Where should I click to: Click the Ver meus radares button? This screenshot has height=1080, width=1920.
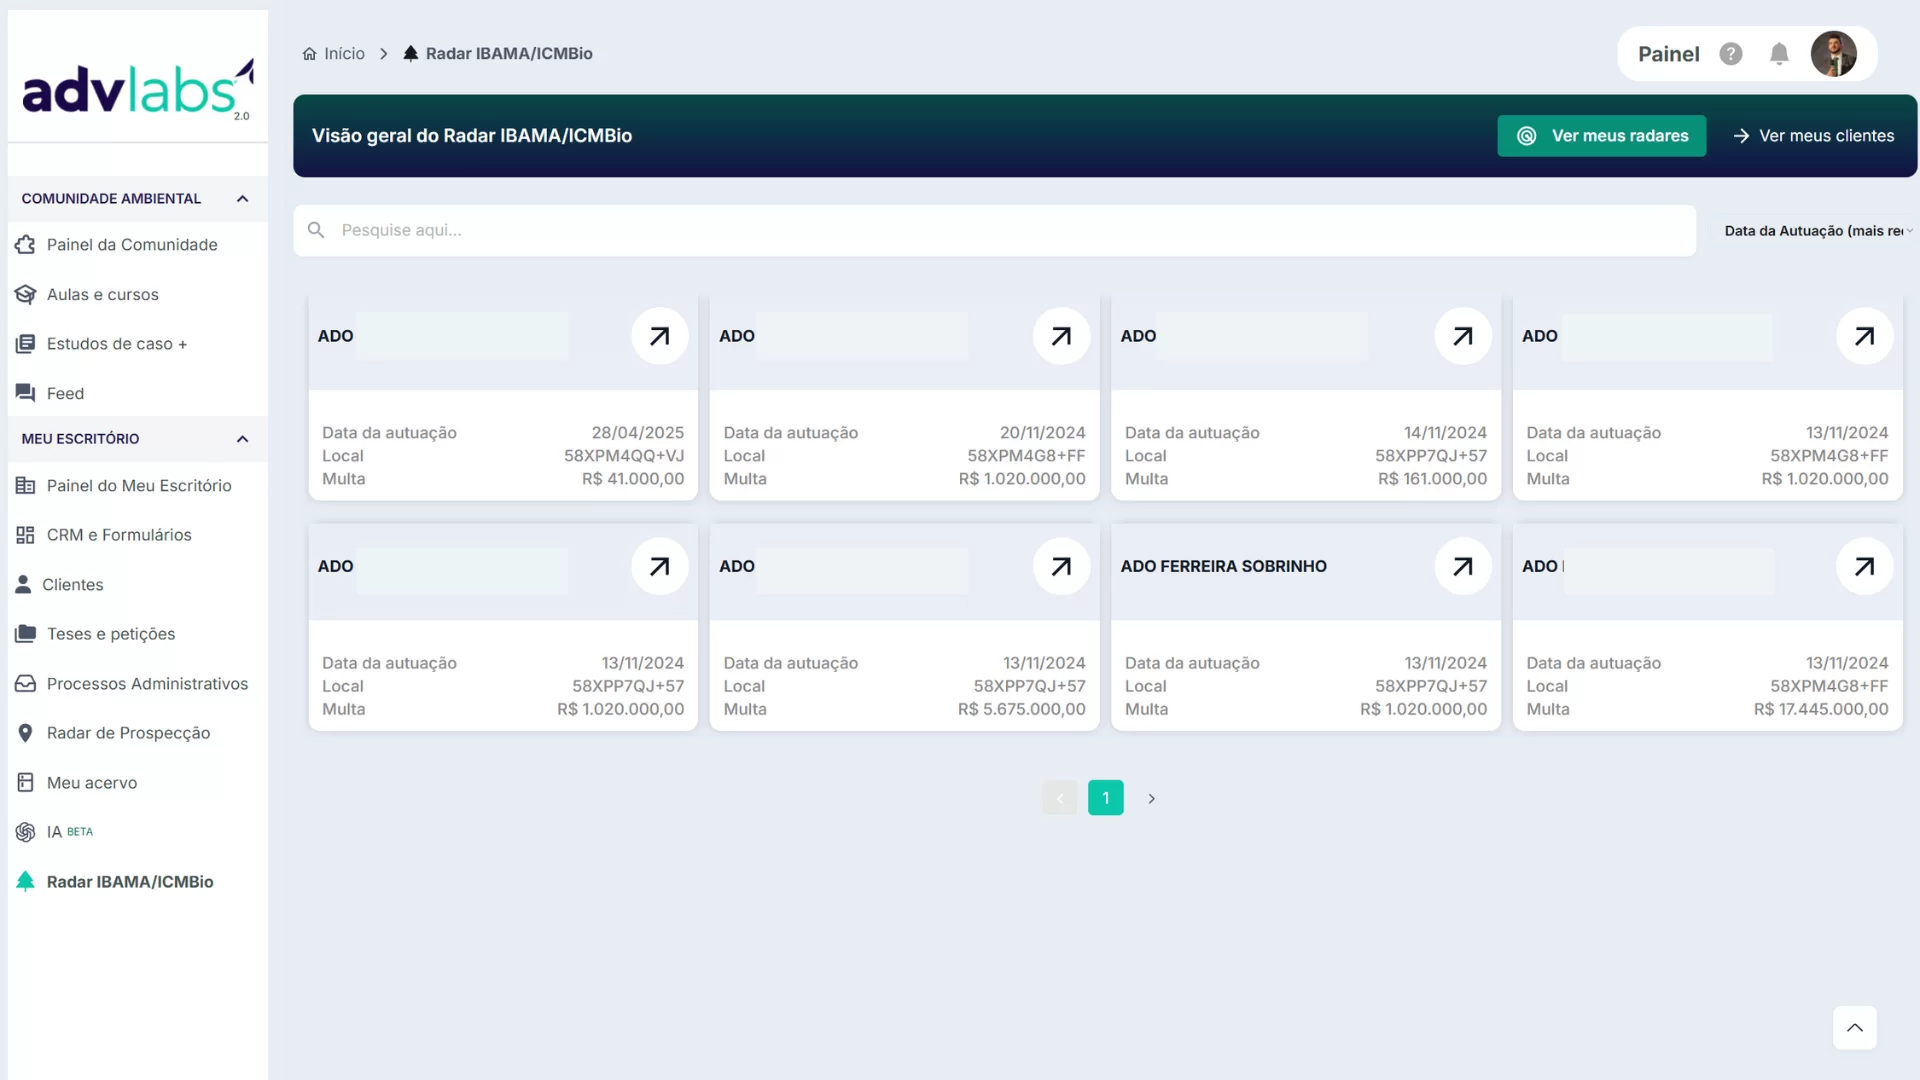[x=1601, y=136]
